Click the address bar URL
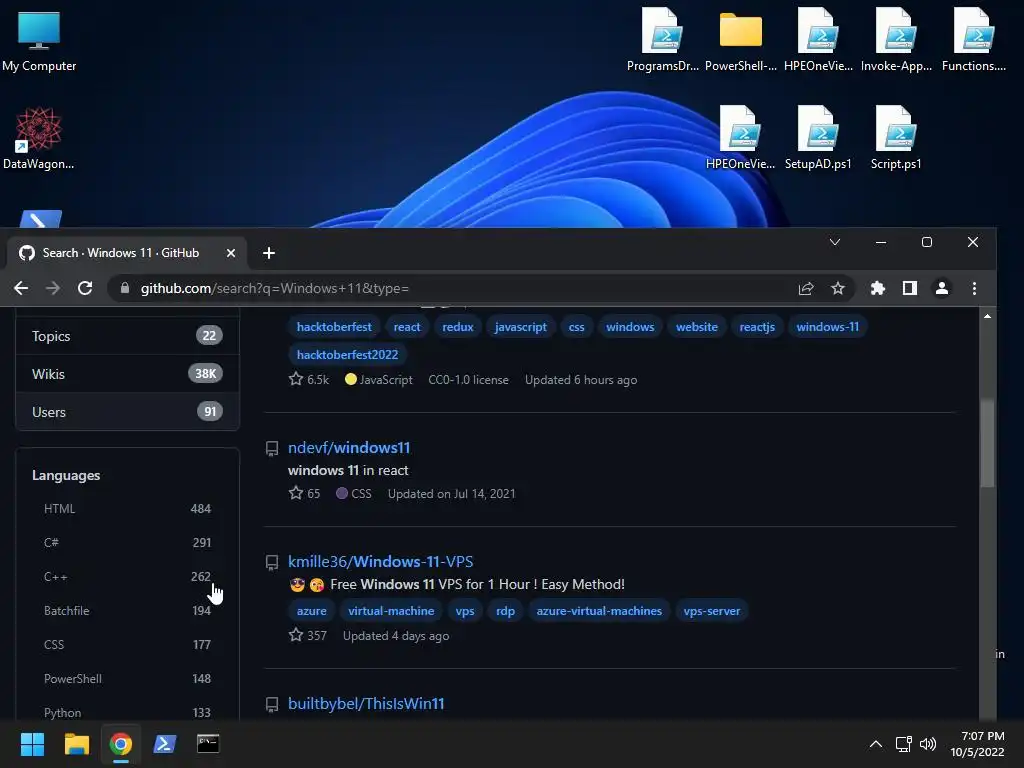Image resolution: width=1024 pixels, height=768 pixels. (275, 288)
